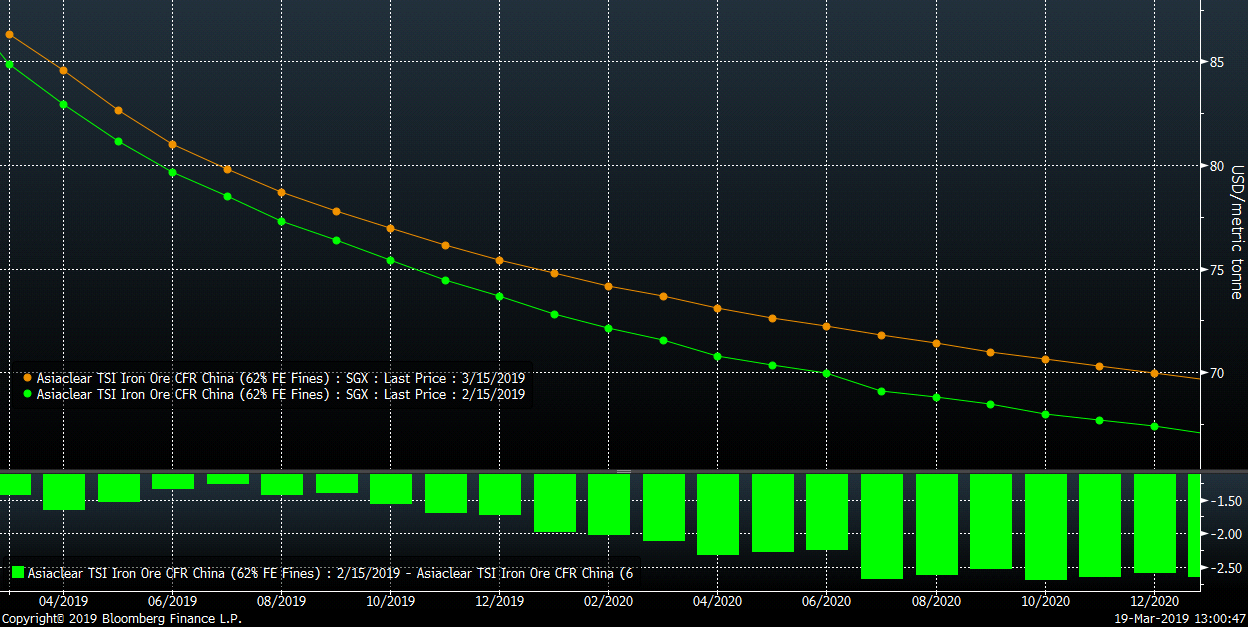This screenshot has width=1248, height=627.
Task: Select the Last Price 2/15/2019 legend label
Action: pyautogui.click(x=280, y=395)
